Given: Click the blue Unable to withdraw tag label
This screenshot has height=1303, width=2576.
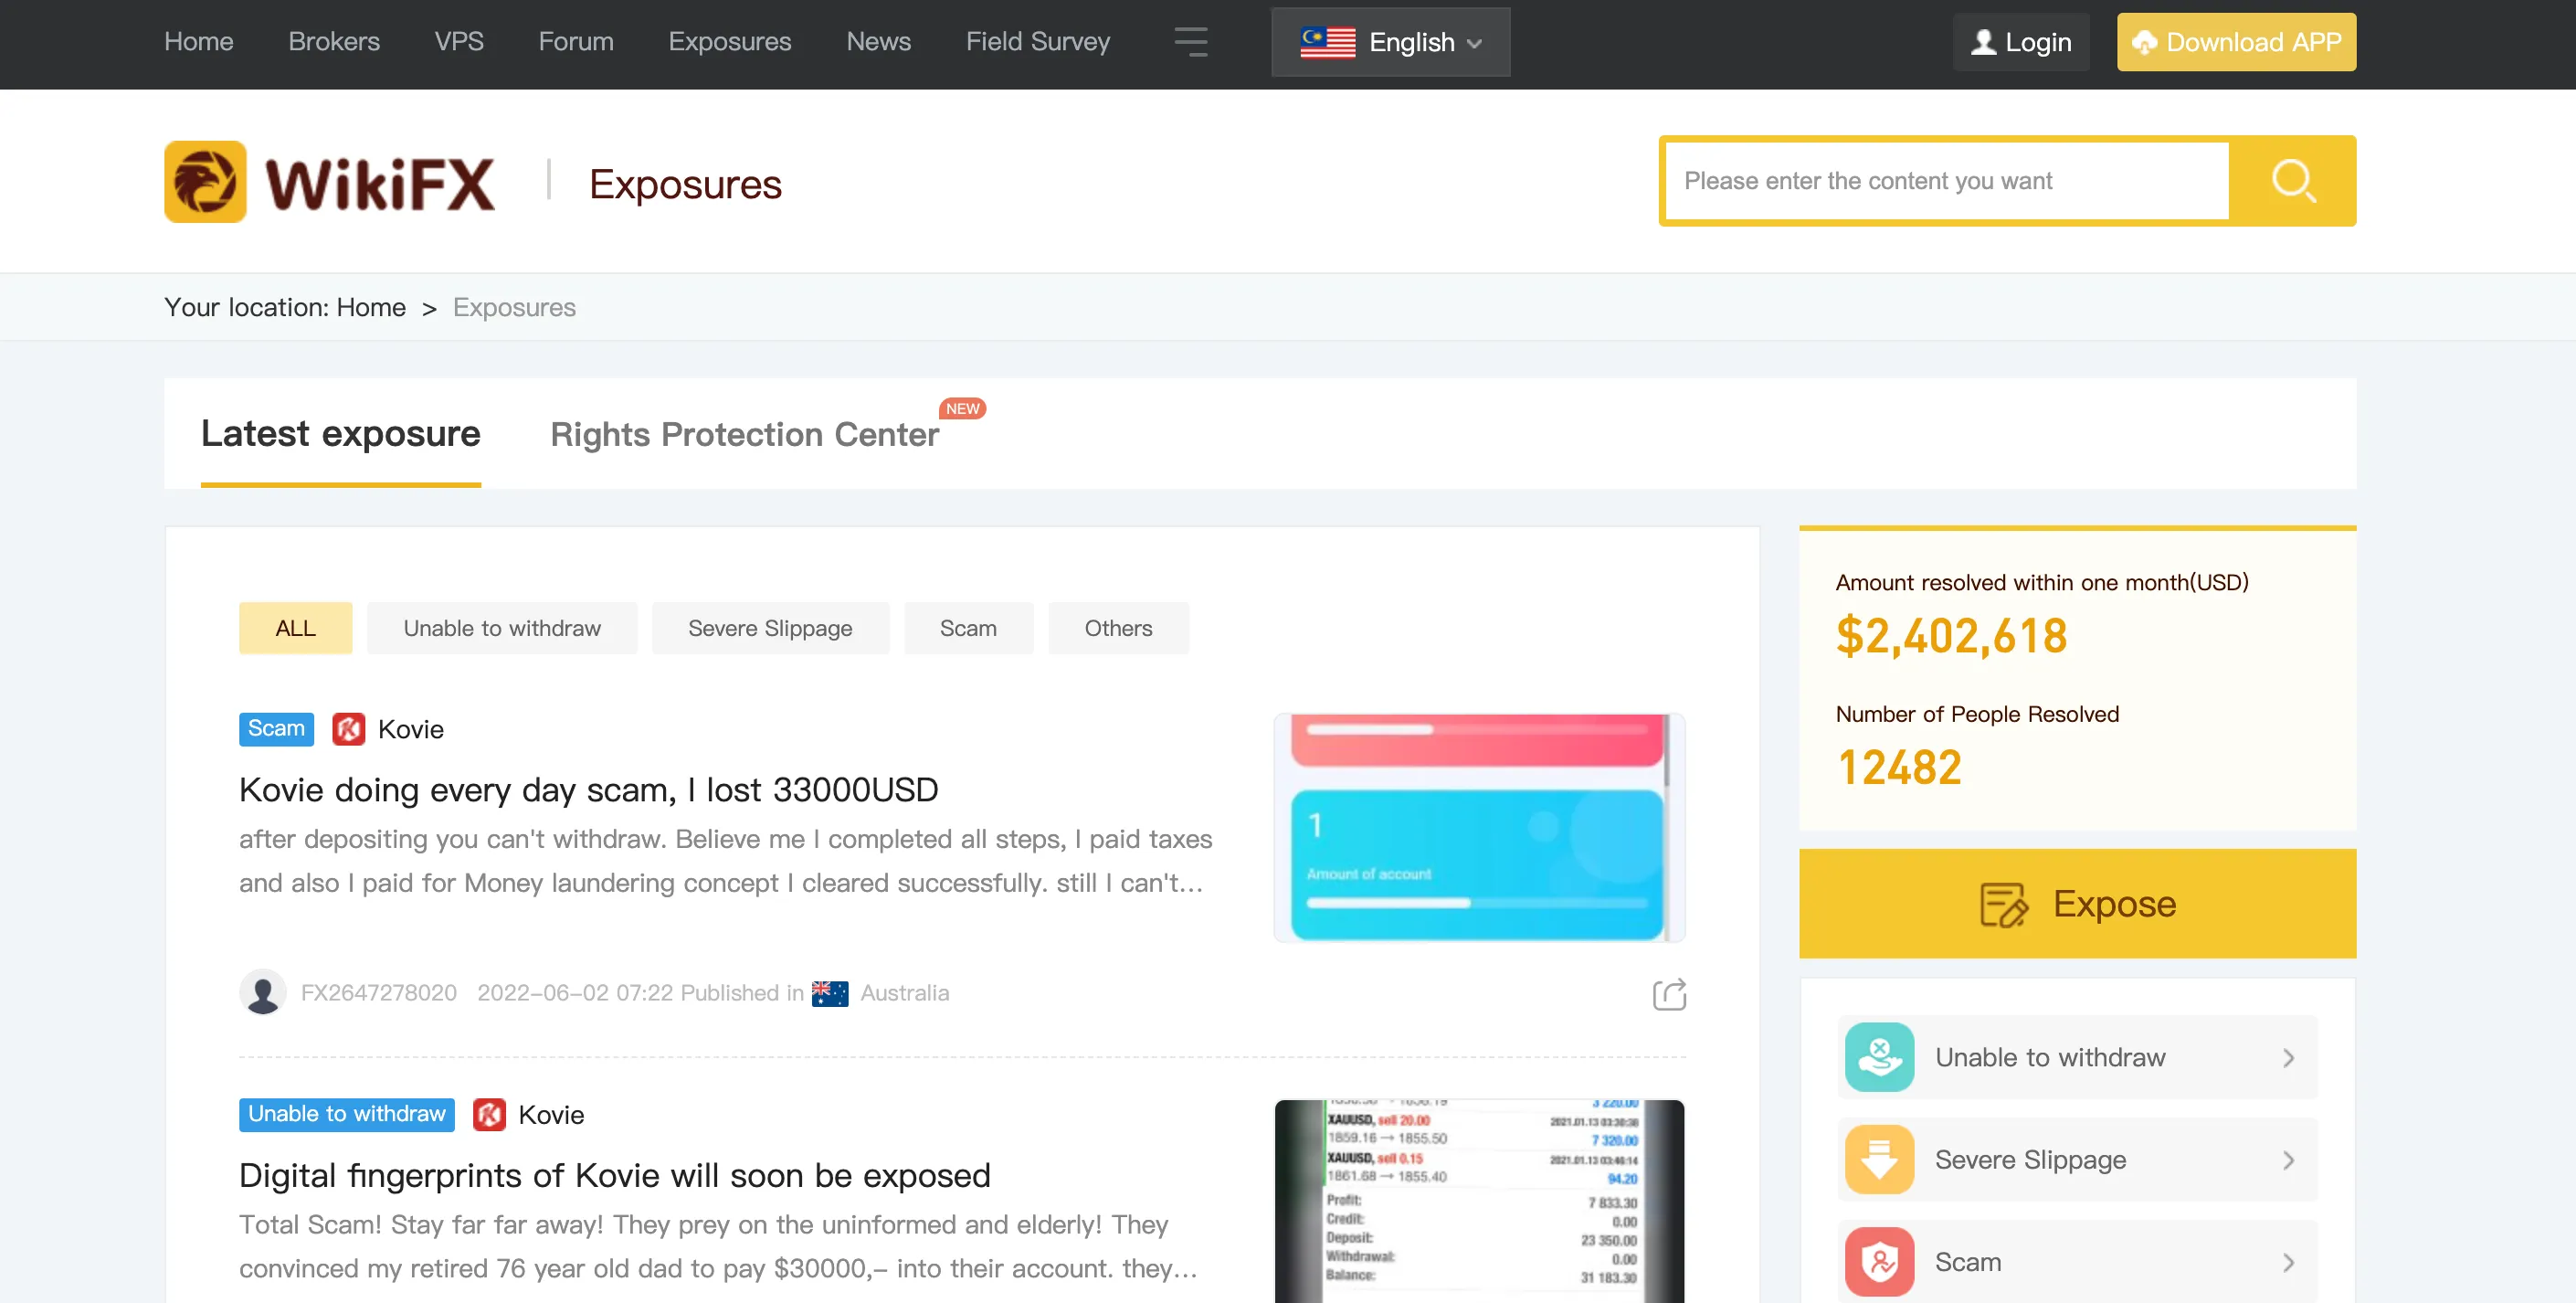Looking at the screenshot, I should 347,1115.
